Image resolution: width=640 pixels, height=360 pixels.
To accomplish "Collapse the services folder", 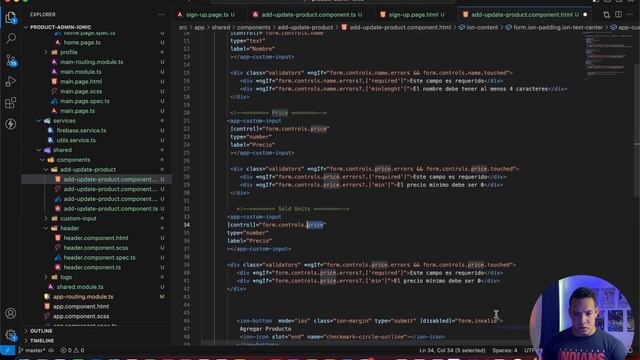I will click(x=39, y=121).
